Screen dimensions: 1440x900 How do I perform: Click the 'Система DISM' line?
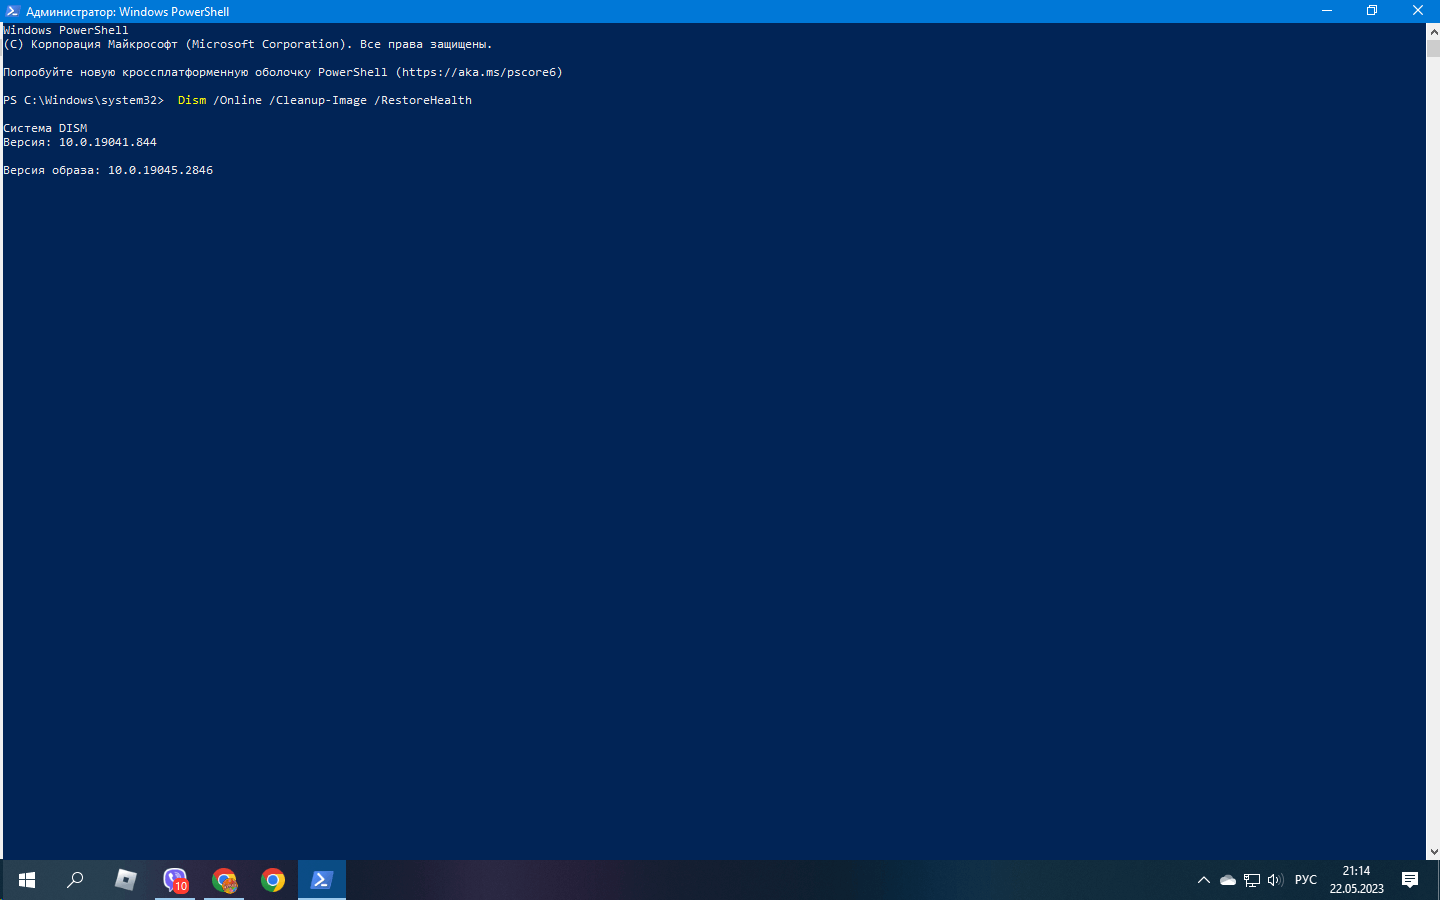(45, 128)
